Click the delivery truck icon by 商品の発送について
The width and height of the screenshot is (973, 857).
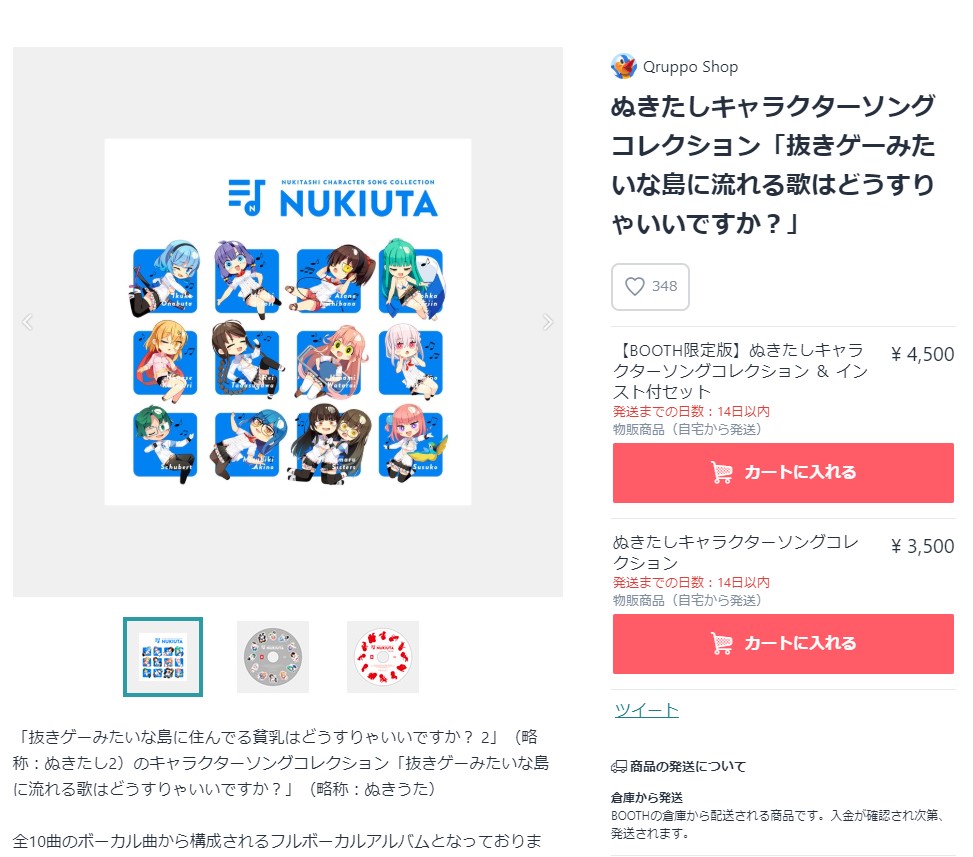click(x=619, y=767)
